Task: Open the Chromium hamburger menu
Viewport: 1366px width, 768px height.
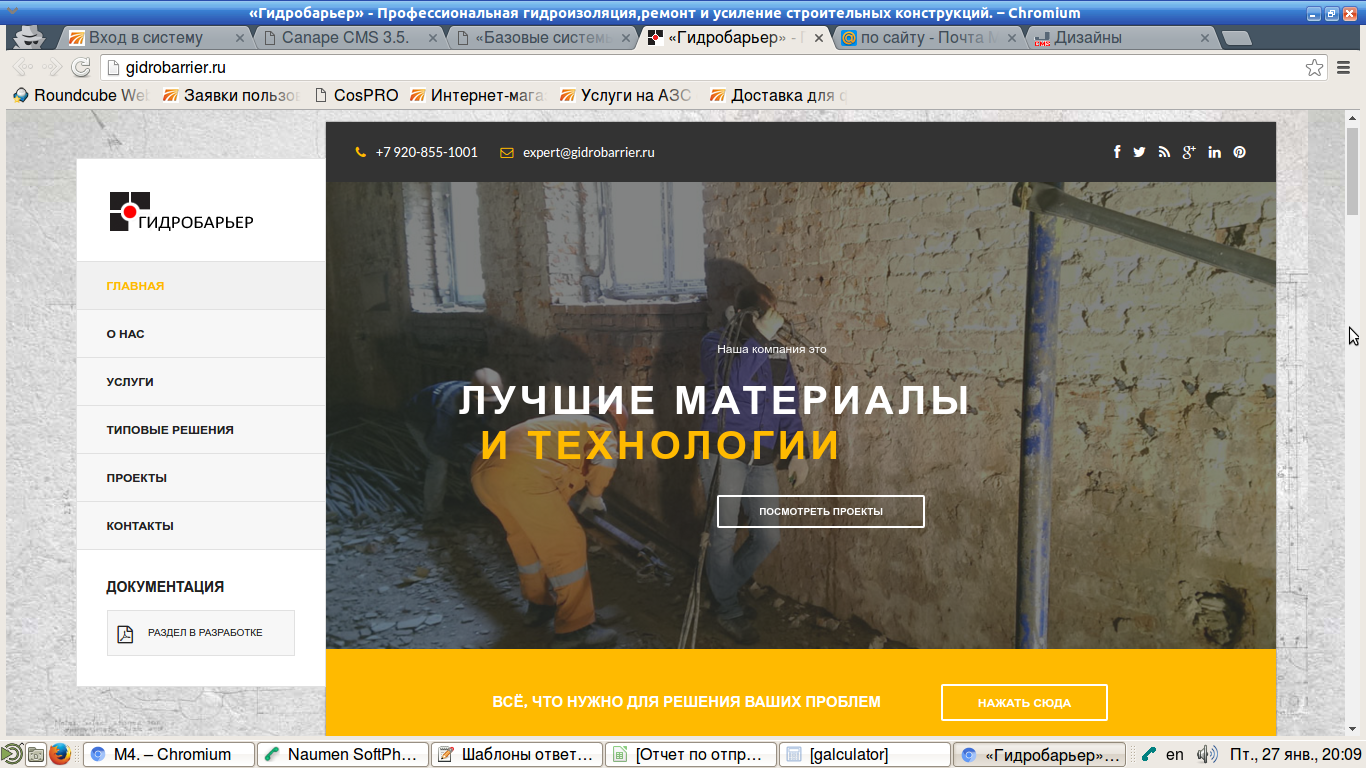Action: (x=1344, y=68)
